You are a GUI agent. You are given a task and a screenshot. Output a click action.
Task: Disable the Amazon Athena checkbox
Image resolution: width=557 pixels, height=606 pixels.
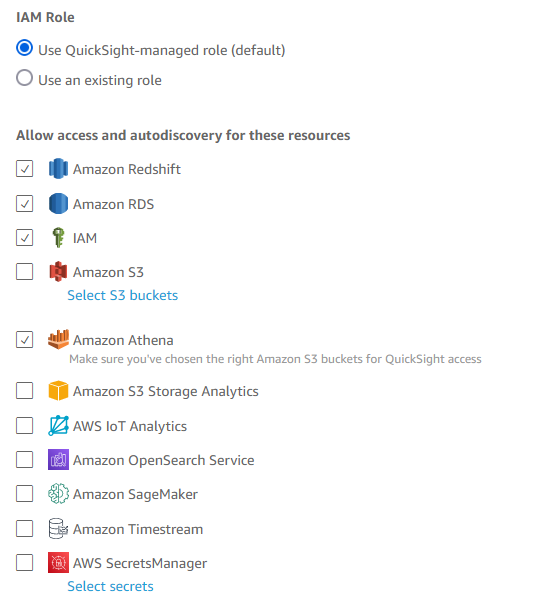24,340
